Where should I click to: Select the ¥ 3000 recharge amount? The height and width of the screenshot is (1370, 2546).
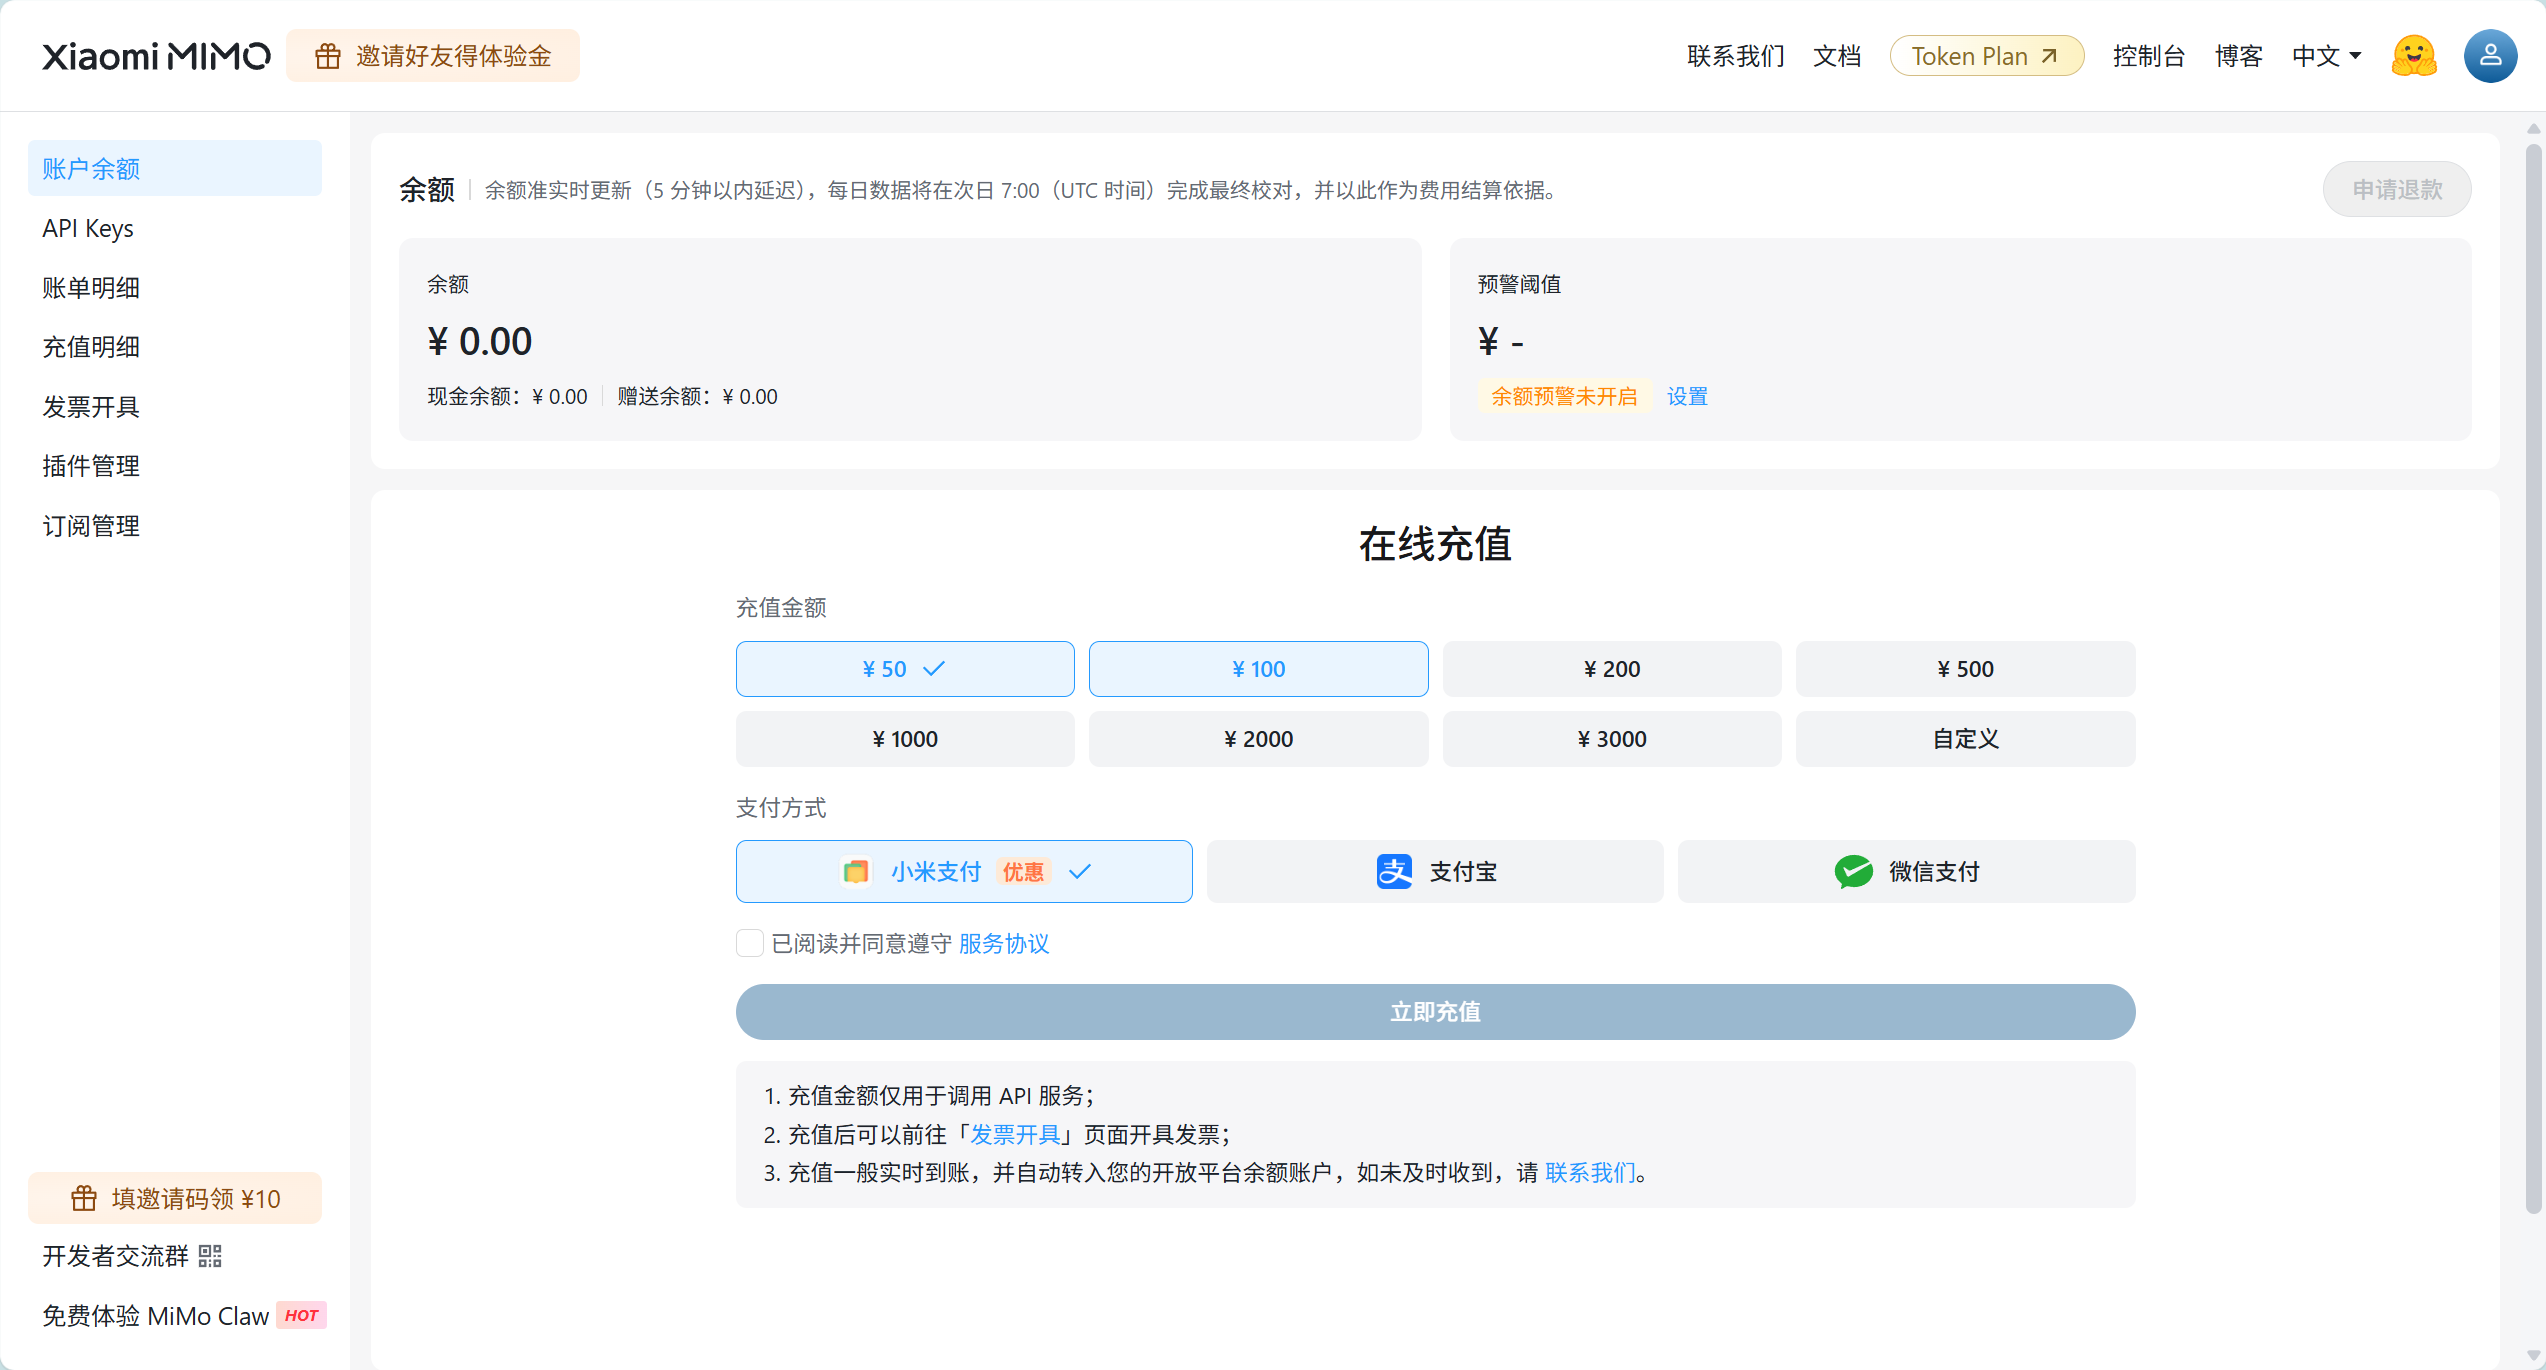click(1612, 739)
